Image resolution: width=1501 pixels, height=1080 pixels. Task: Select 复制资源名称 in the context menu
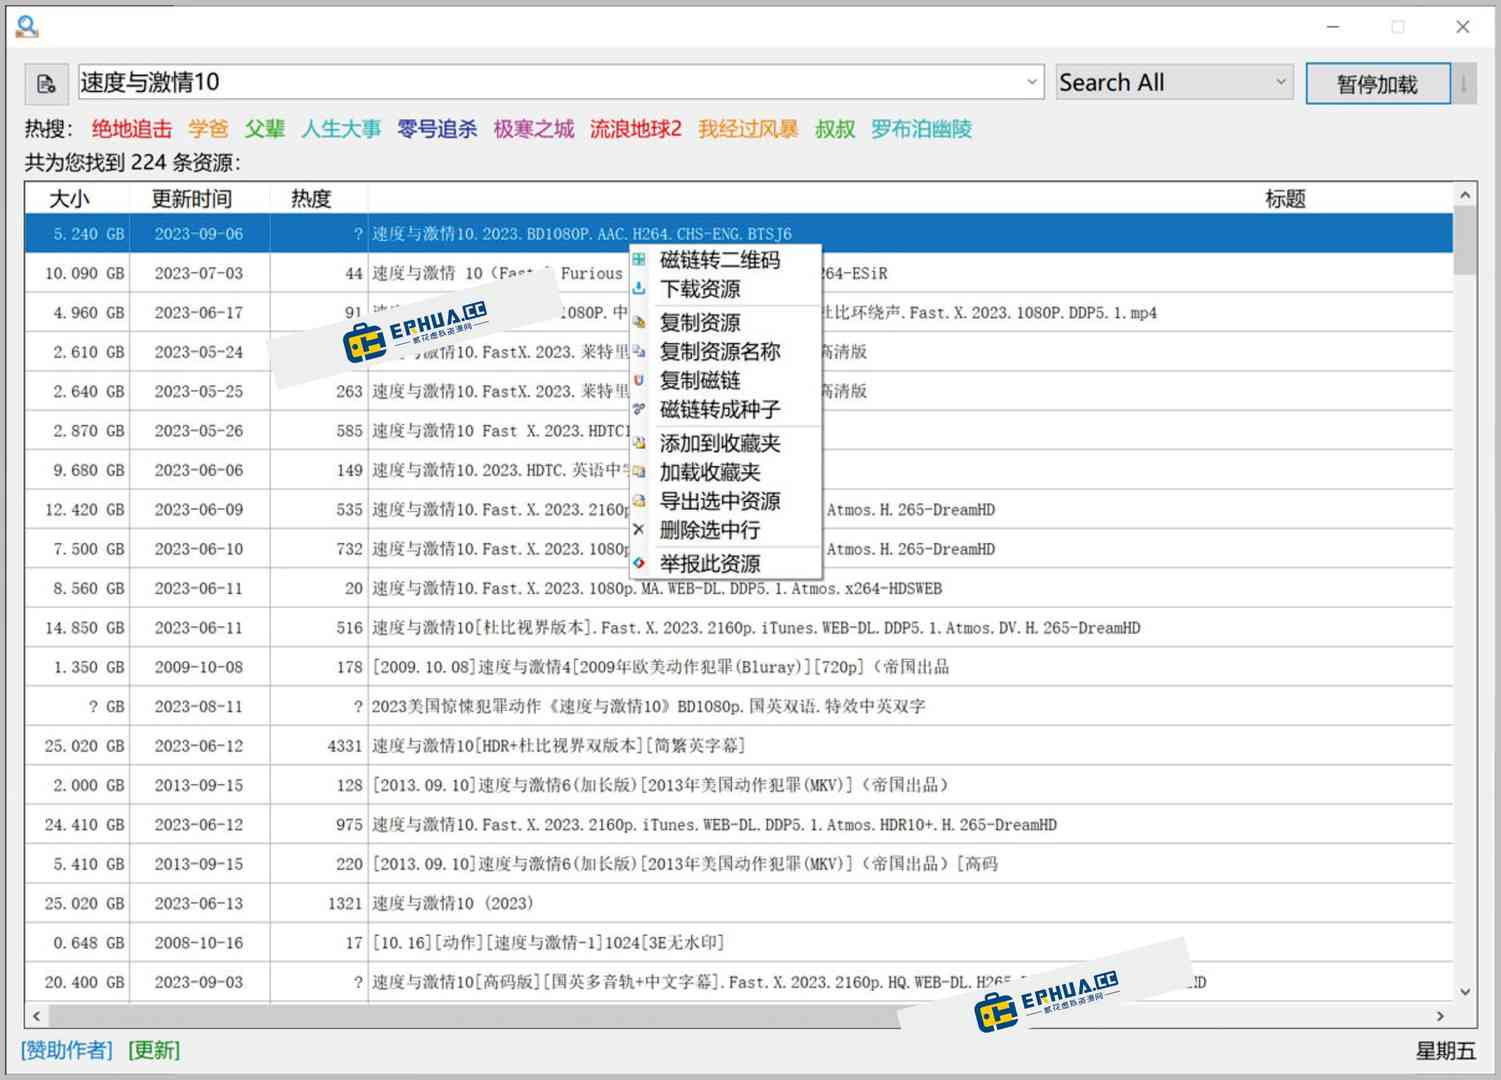pyautogui.click(x=720, y=351)
